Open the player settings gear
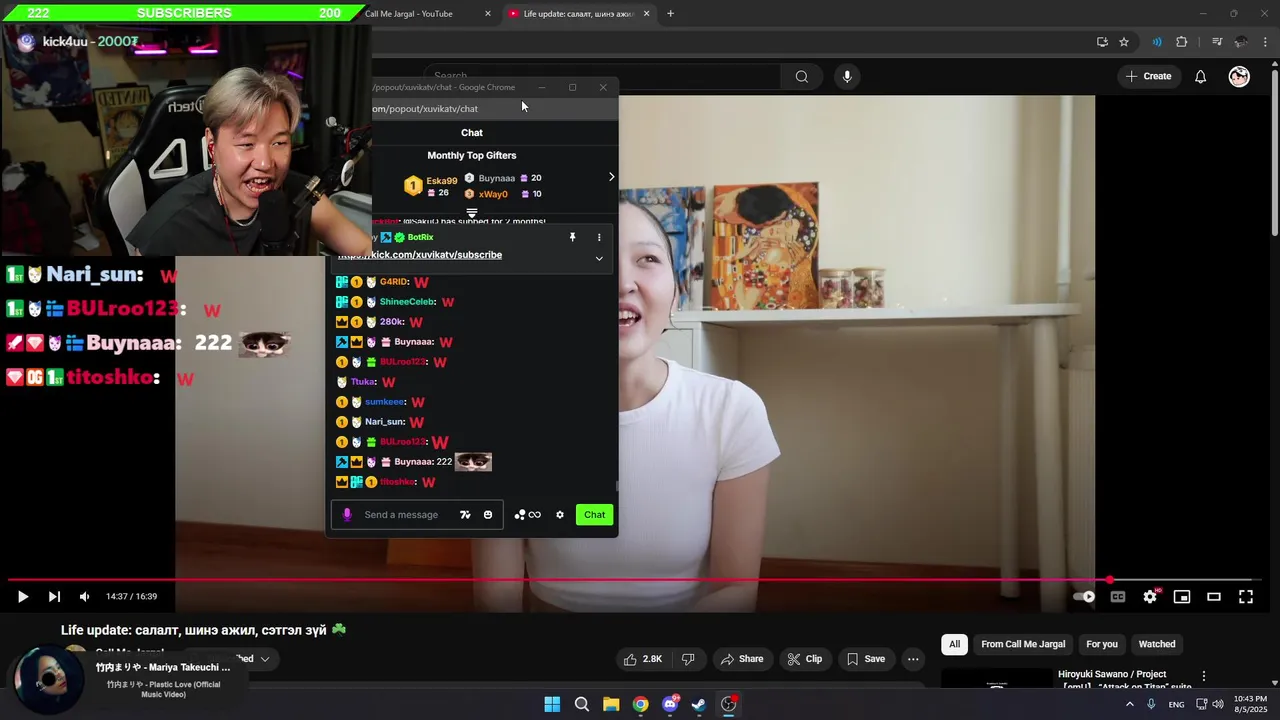The height and width of the screenshot is (720, 1280). pyautogui.click(x=1150, y=597)
